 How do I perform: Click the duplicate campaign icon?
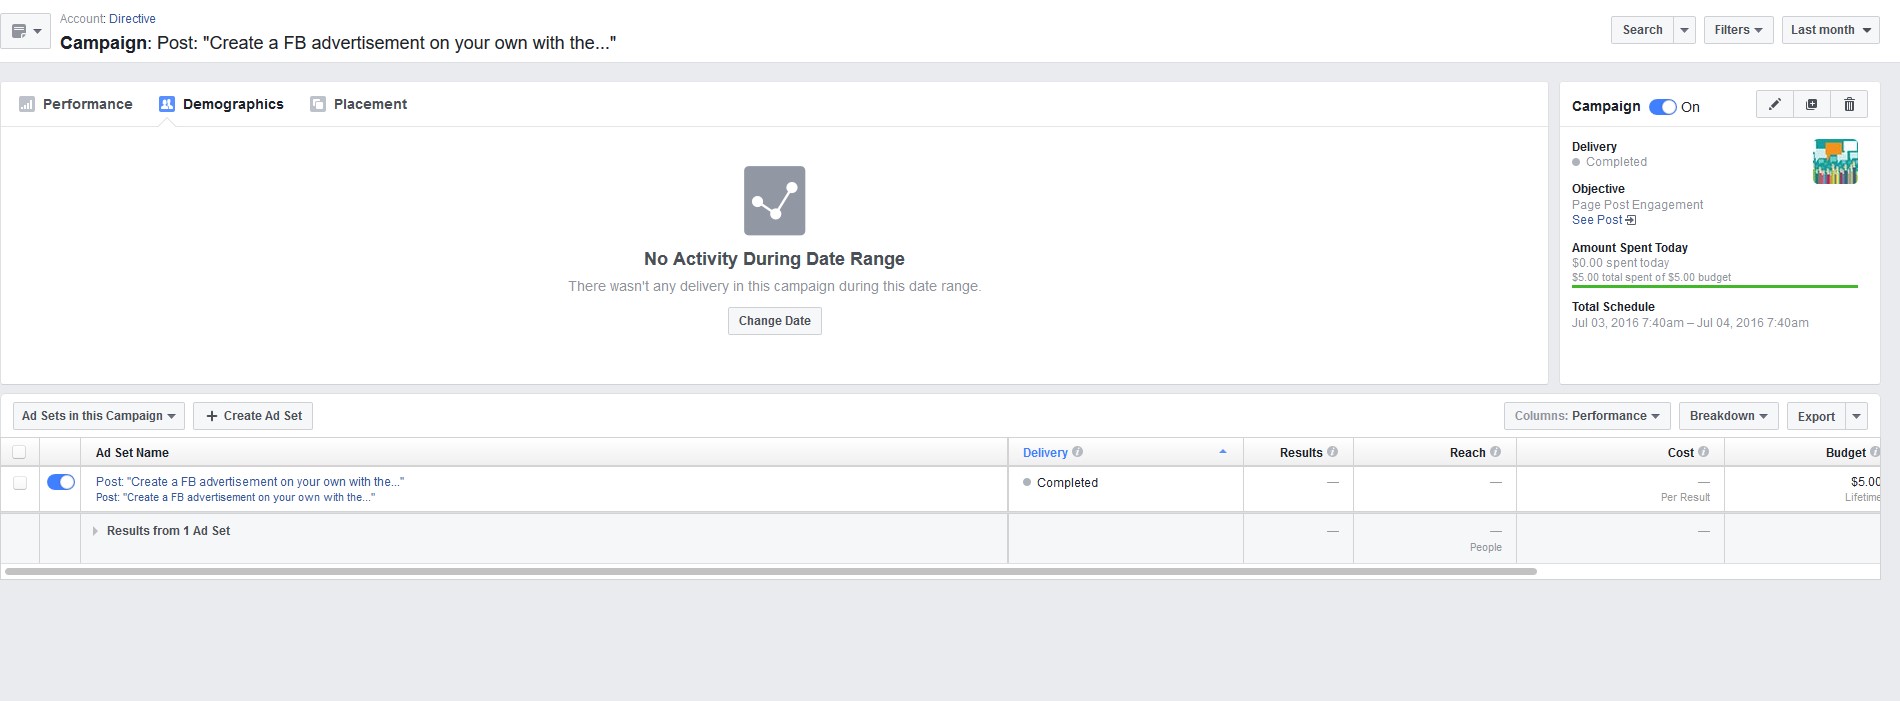pyautogui.click(x=1812, y=104)
